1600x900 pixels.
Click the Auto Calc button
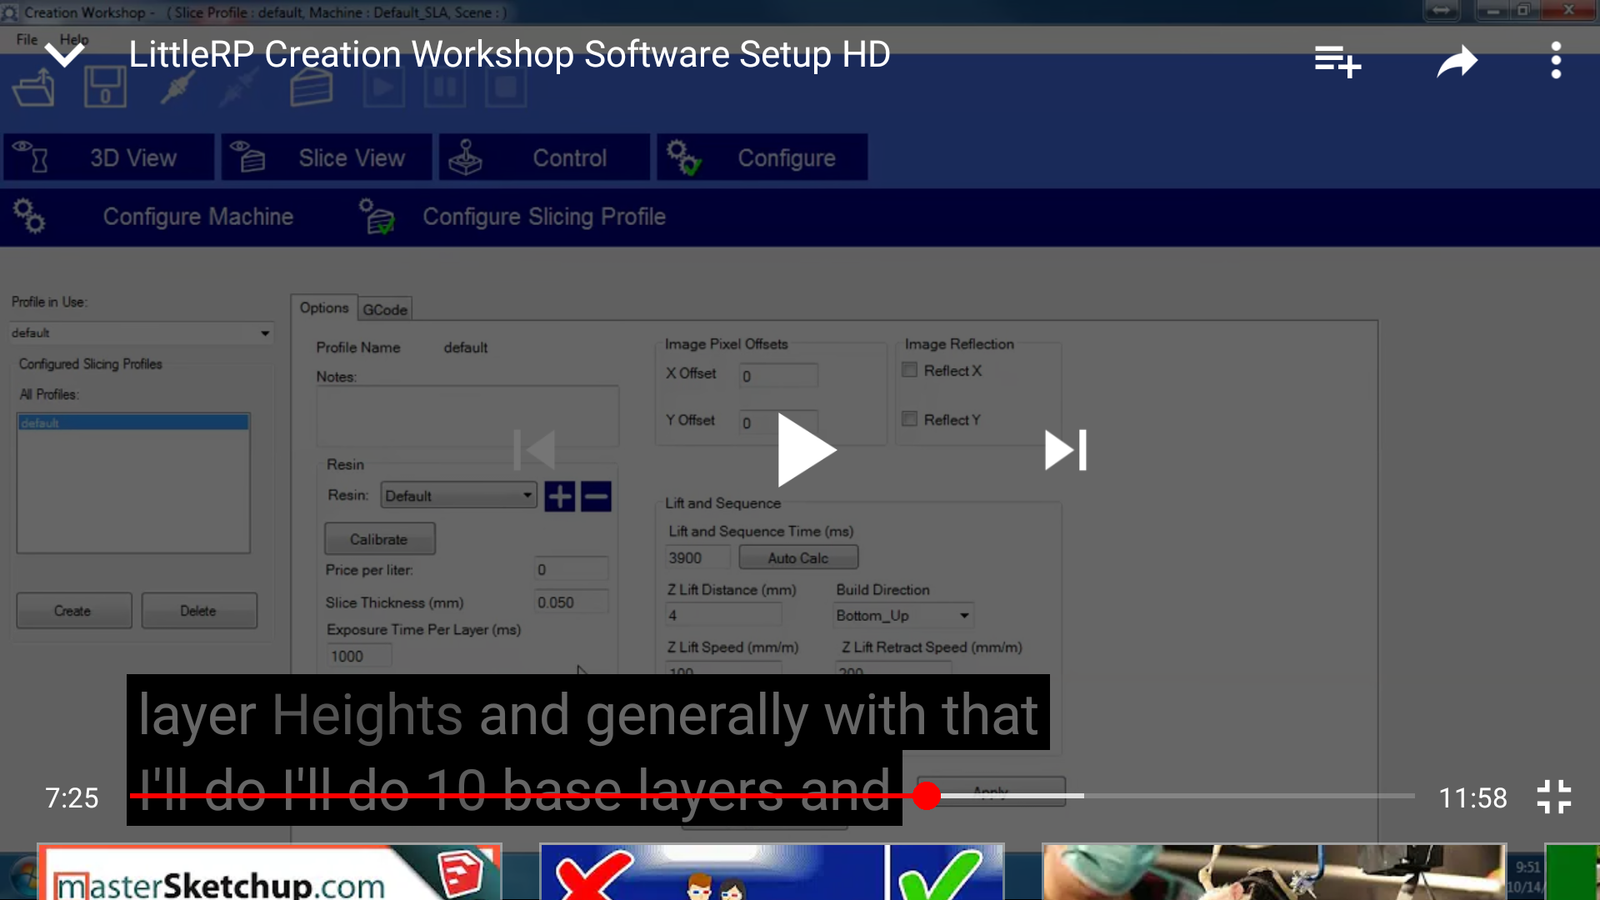tap(798, 558)
